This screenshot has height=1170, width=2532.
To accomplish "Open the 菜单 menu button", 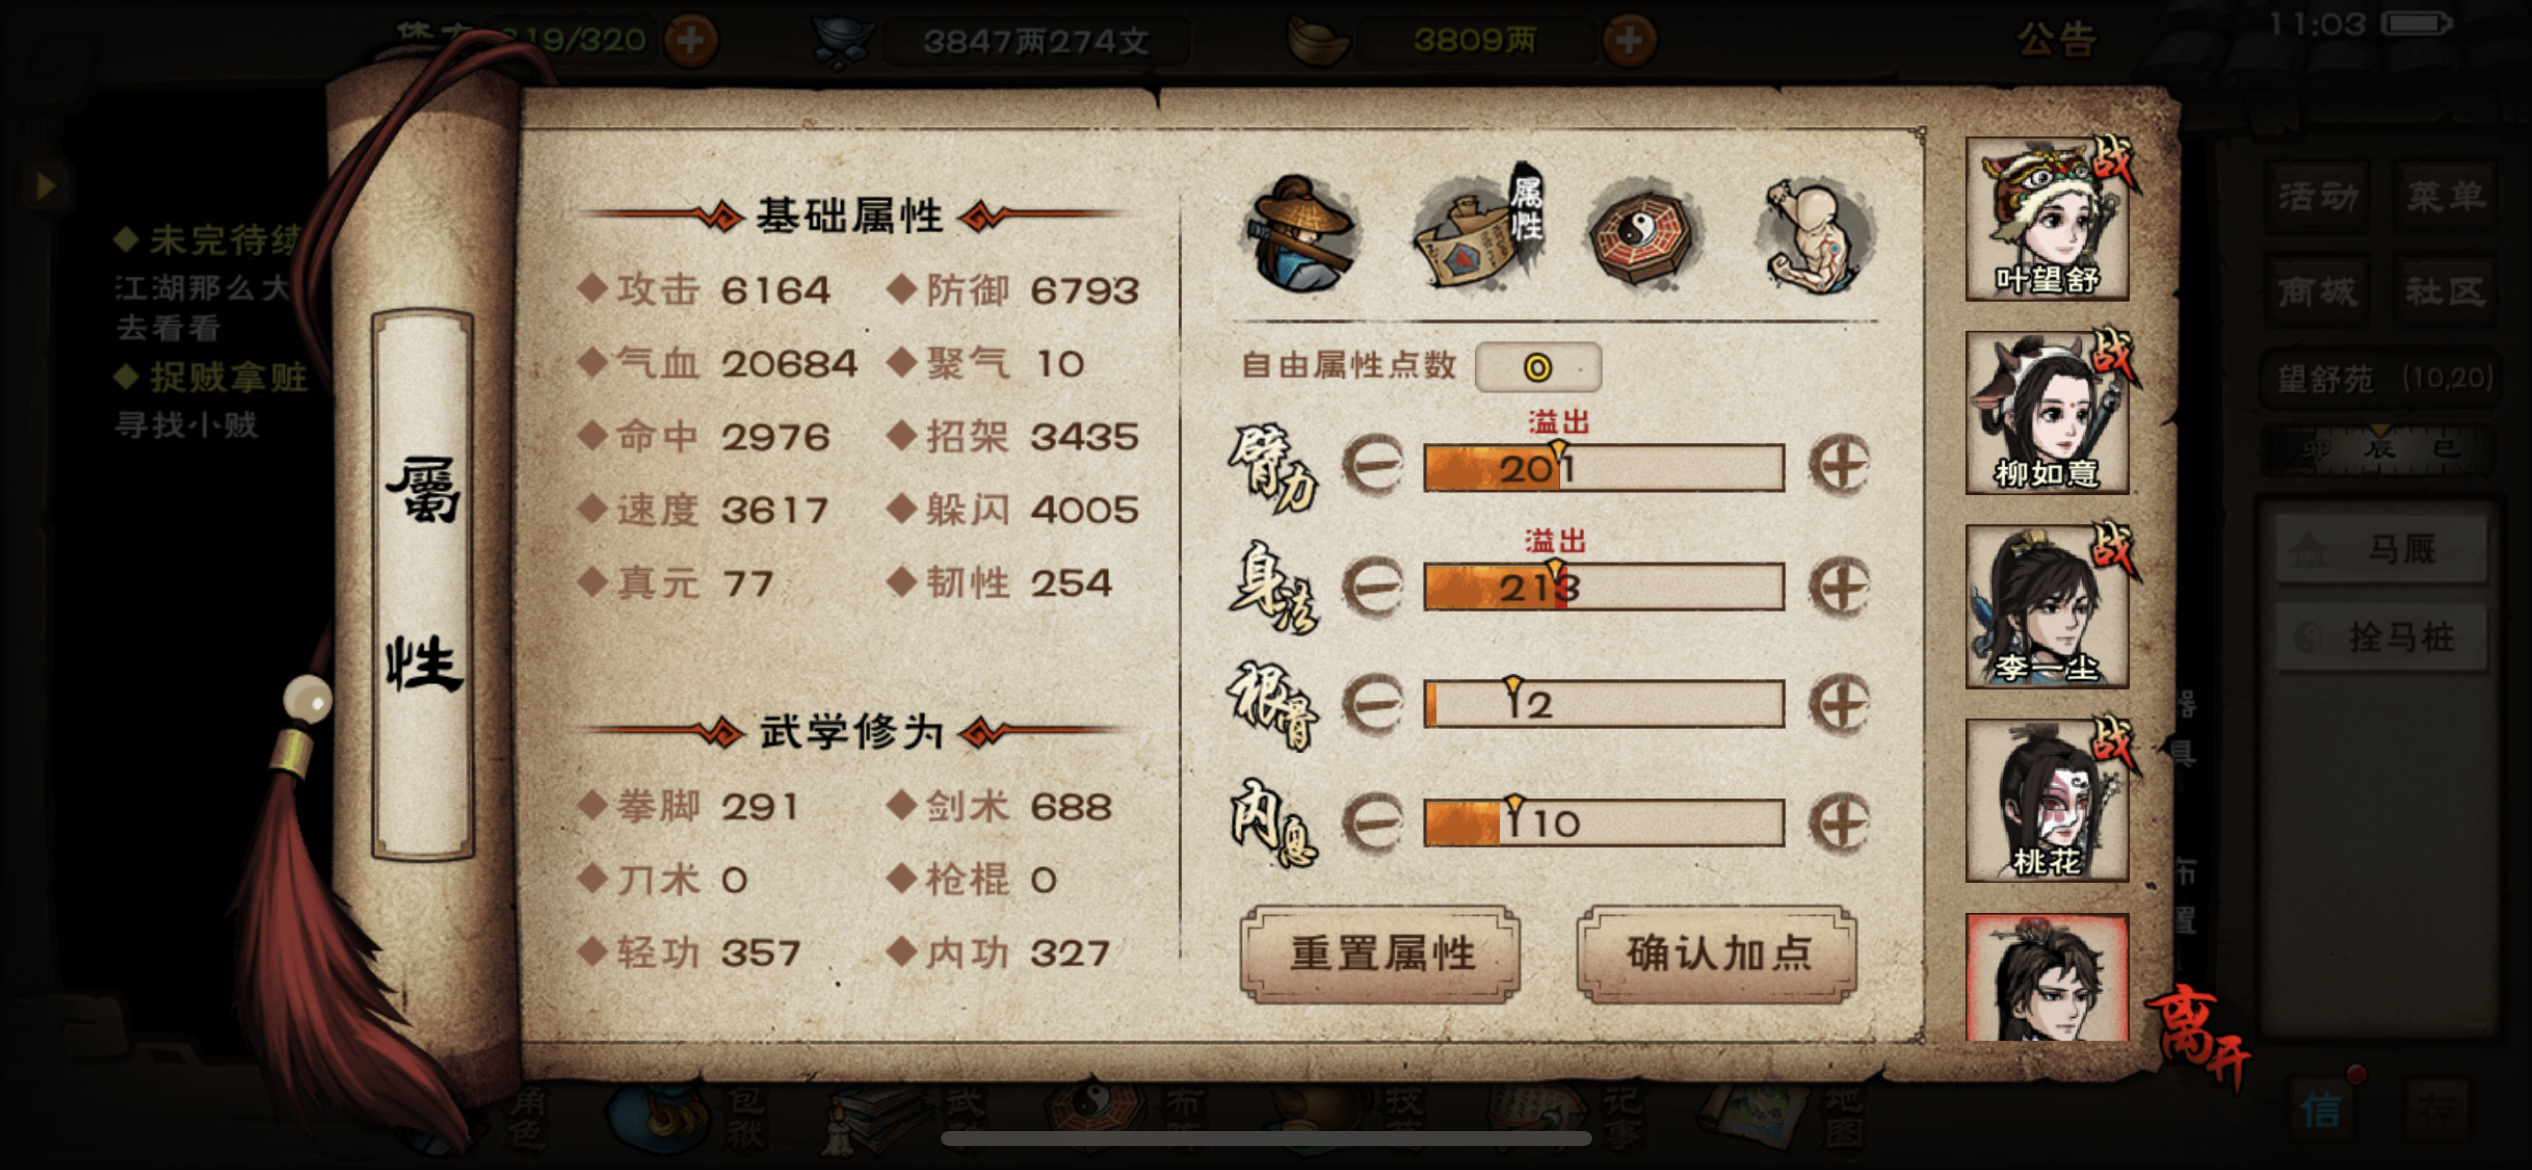I will pos(2445,196).
